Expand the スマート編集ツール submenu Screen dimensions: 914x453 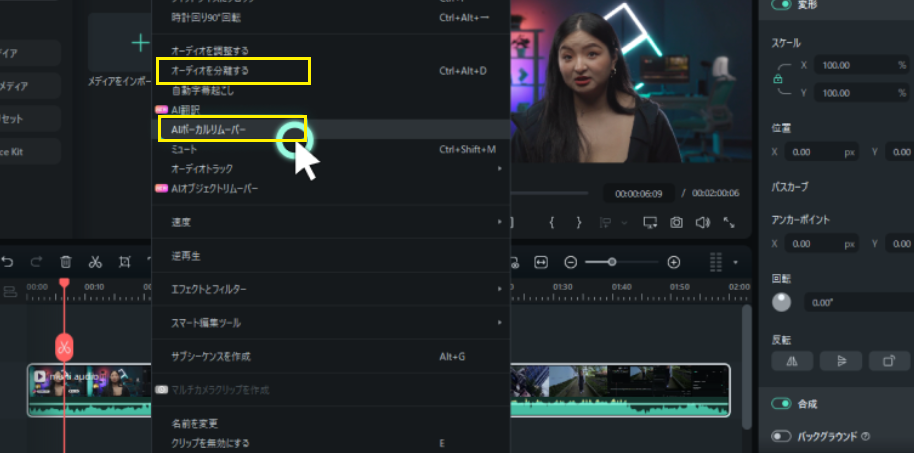coord(330,323)
